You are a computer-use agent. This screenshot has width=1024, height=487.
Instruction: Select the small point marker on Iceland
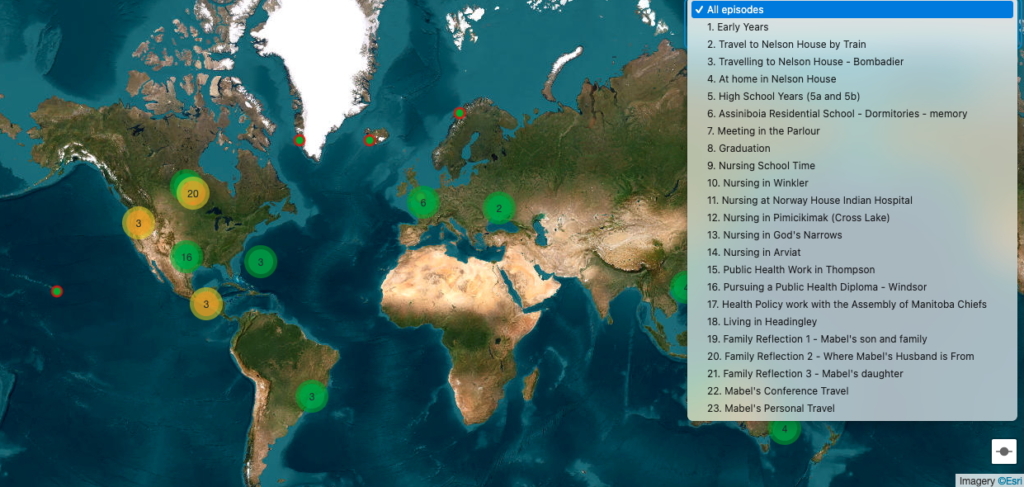(369, 140)
